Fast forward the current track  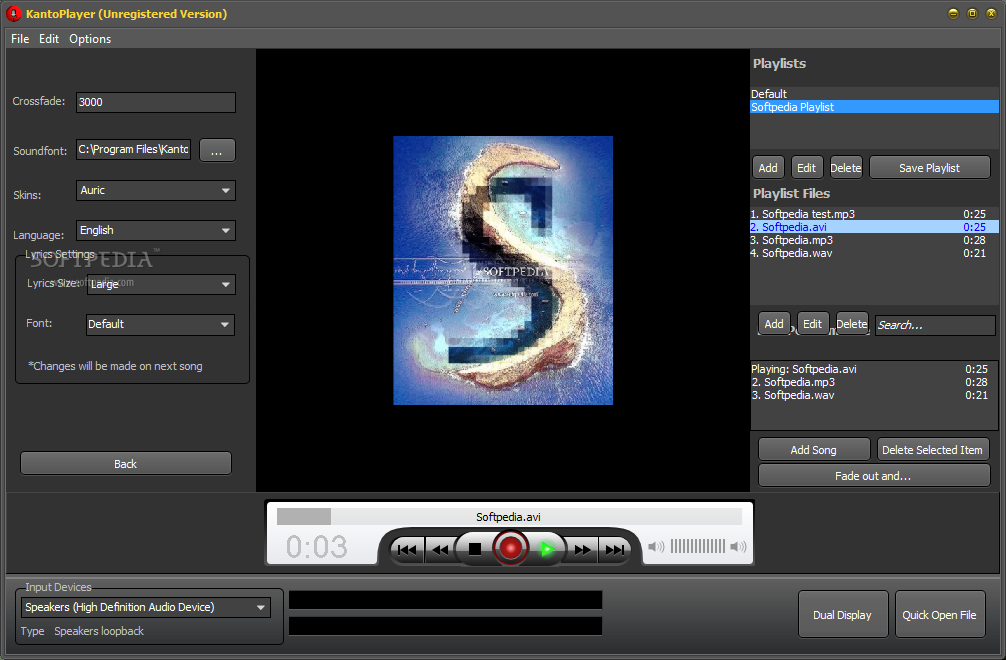(582, 550)
